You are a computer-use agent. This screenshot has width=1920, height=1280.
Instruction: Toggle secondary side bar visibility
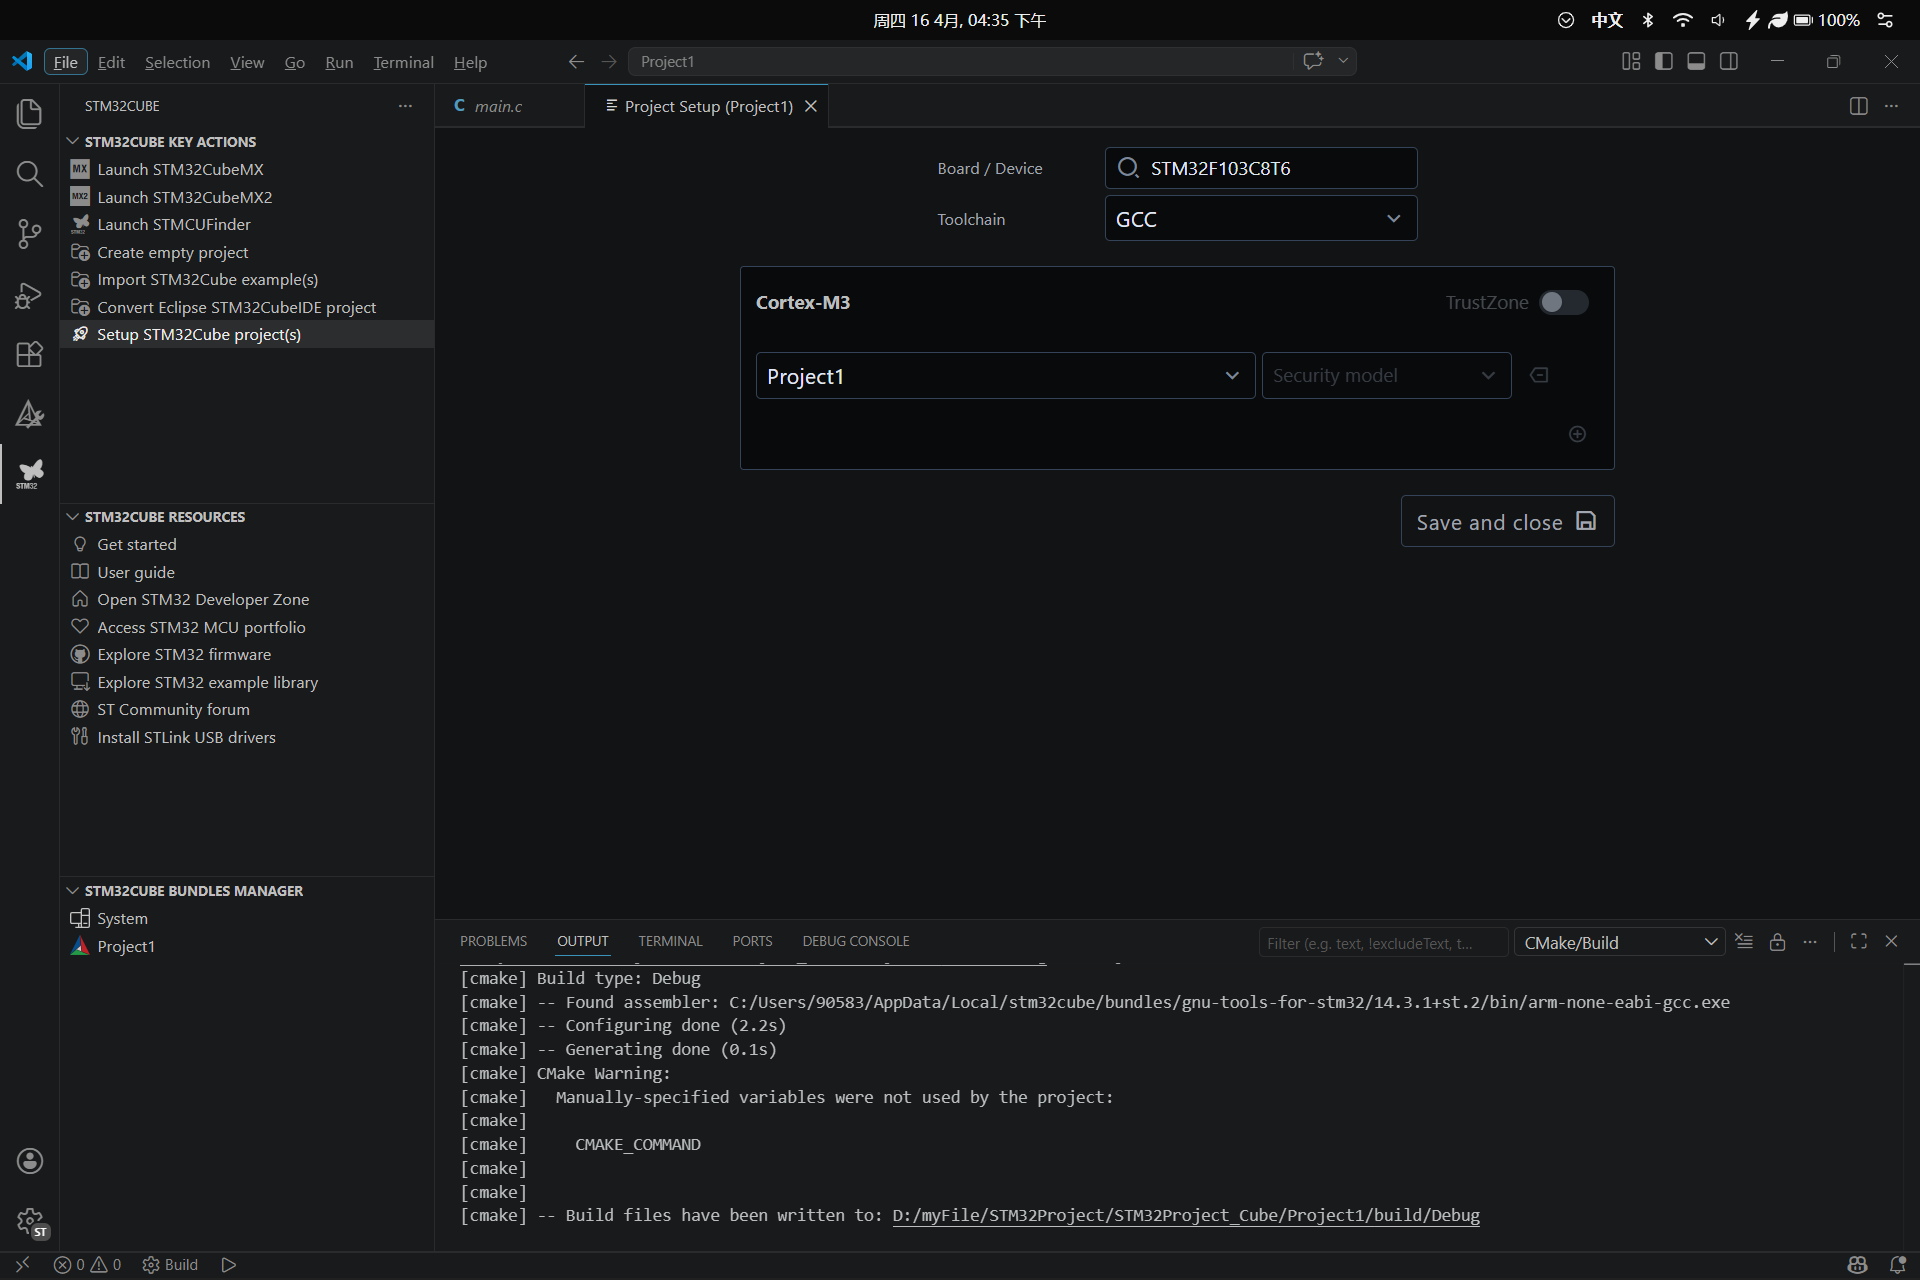point(1729,62)
